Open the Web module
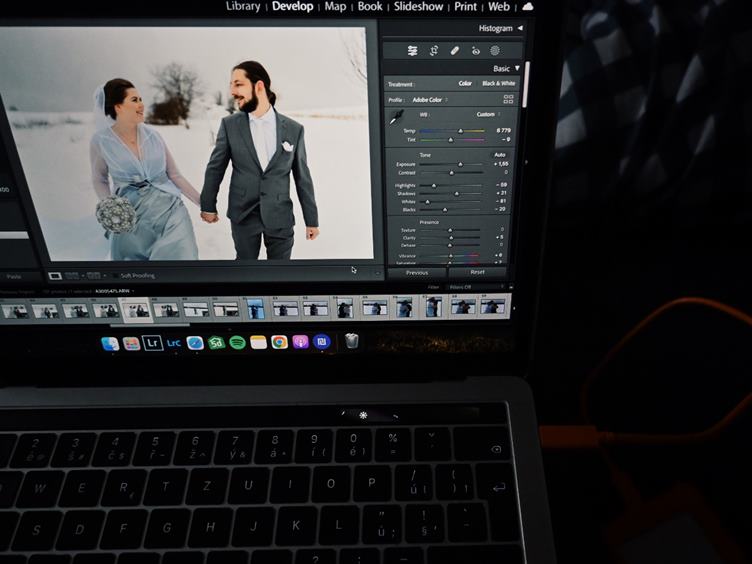Image resolution: width=752 pixels, height=564 pixels. coord(499,7)
